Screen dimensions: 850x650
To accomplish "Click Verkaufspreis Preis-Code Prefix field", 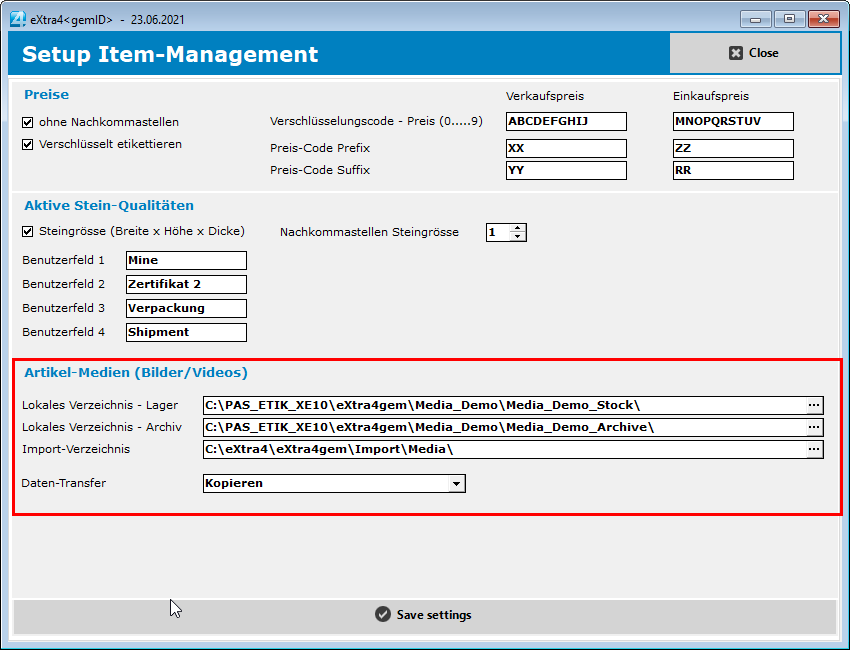I will click(566, 148).
